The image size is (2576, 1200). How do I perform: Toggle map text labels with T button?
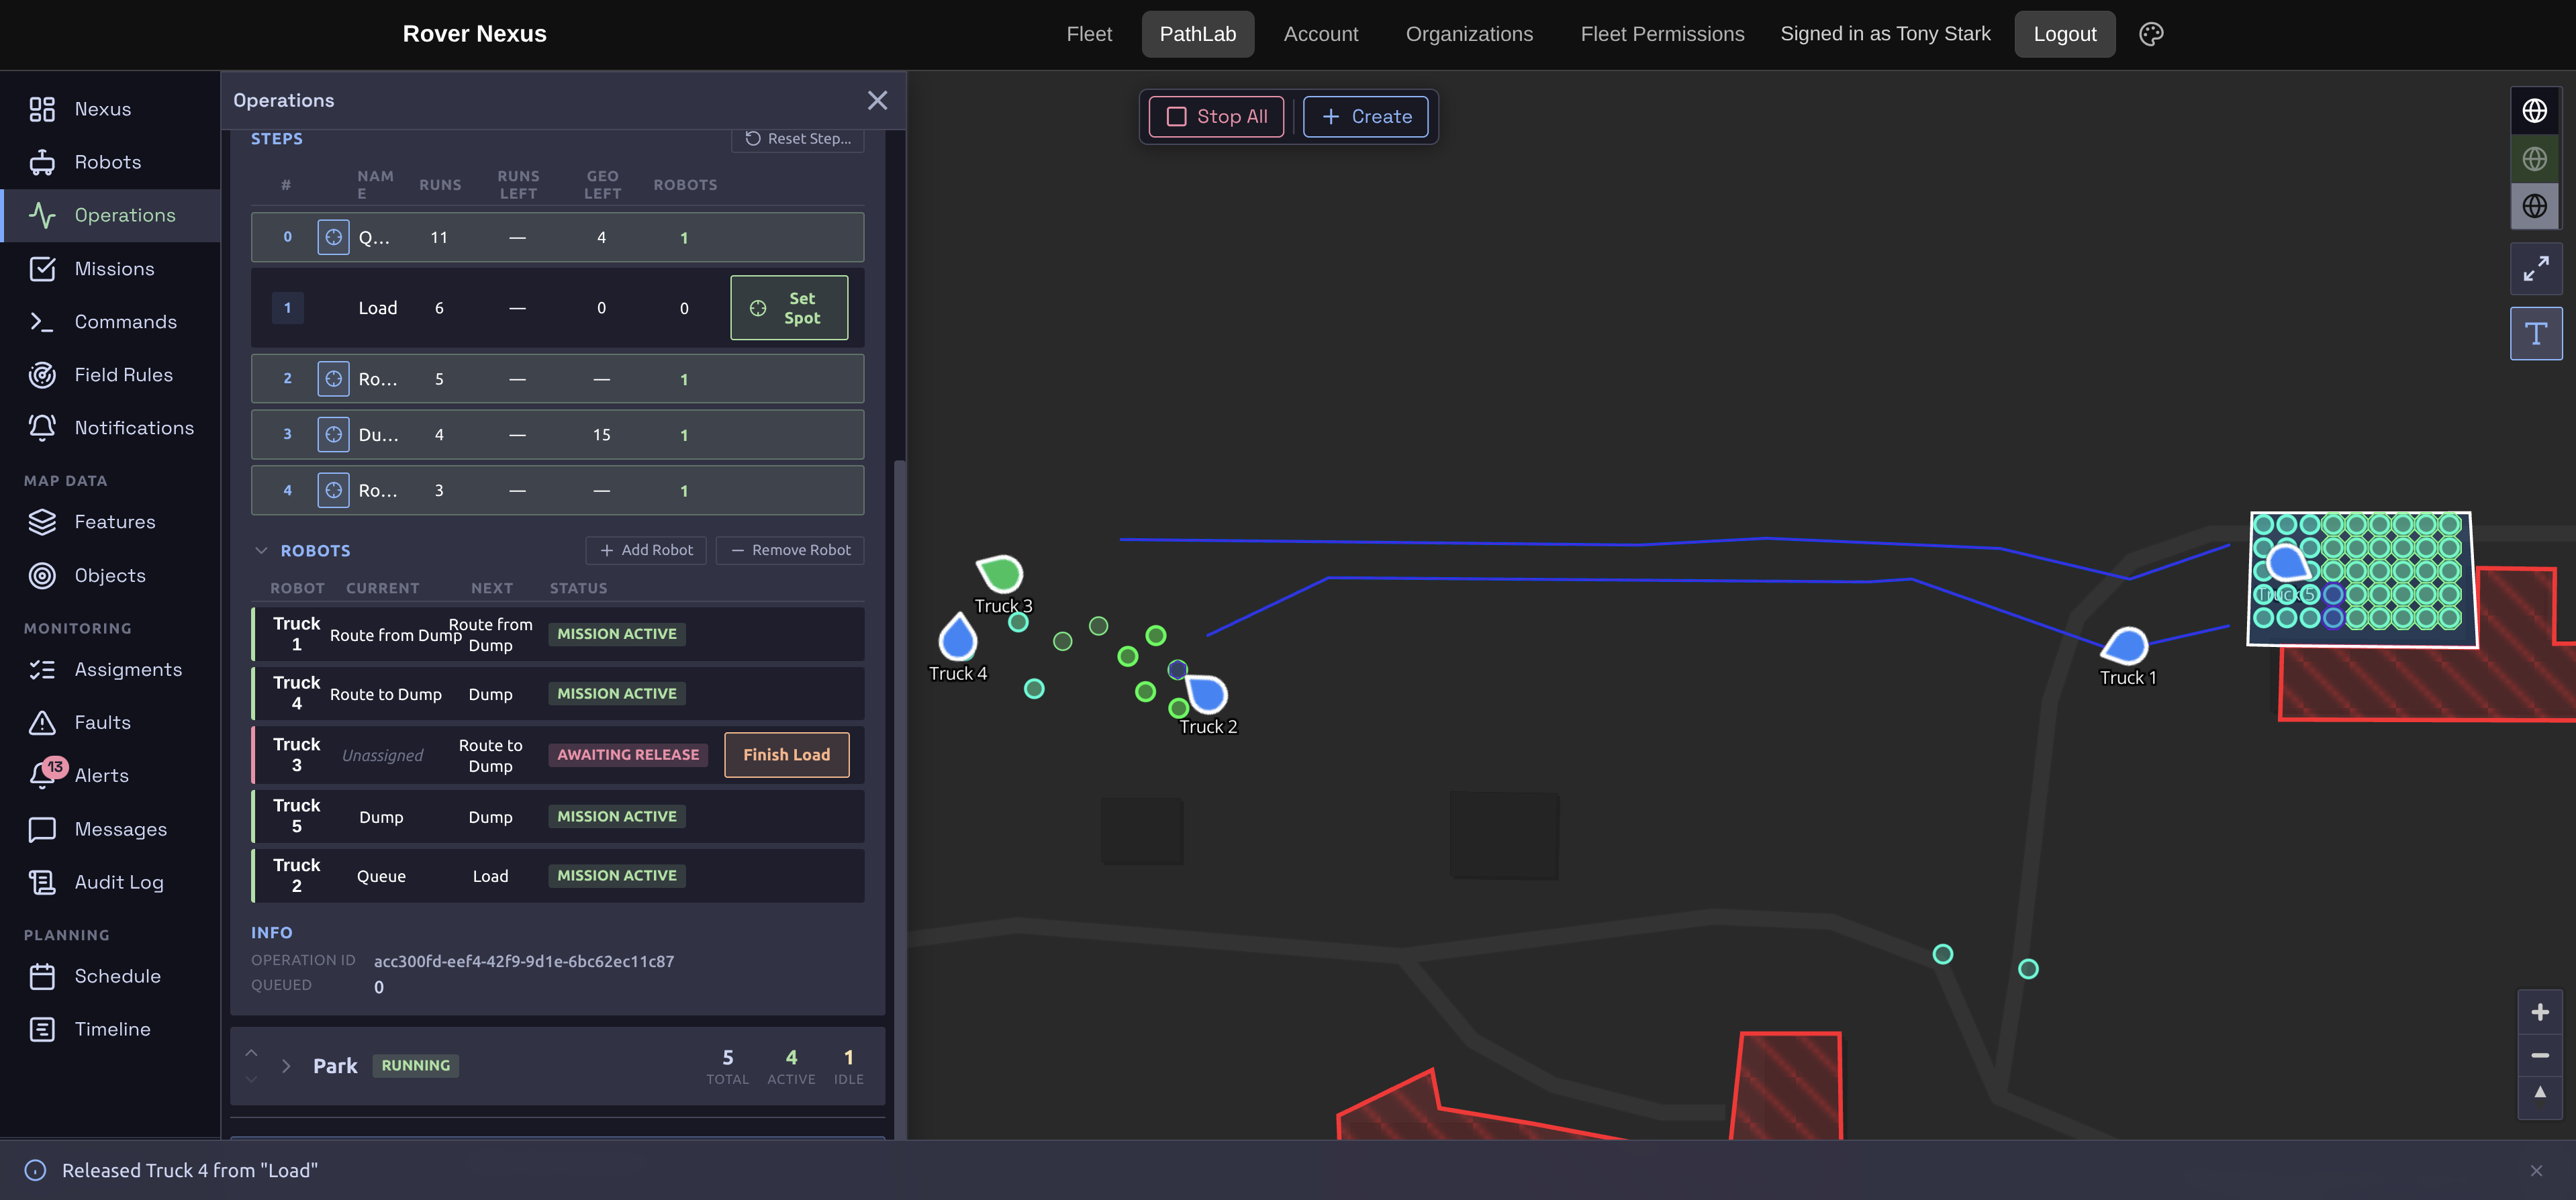click(x=2536, y=334)
